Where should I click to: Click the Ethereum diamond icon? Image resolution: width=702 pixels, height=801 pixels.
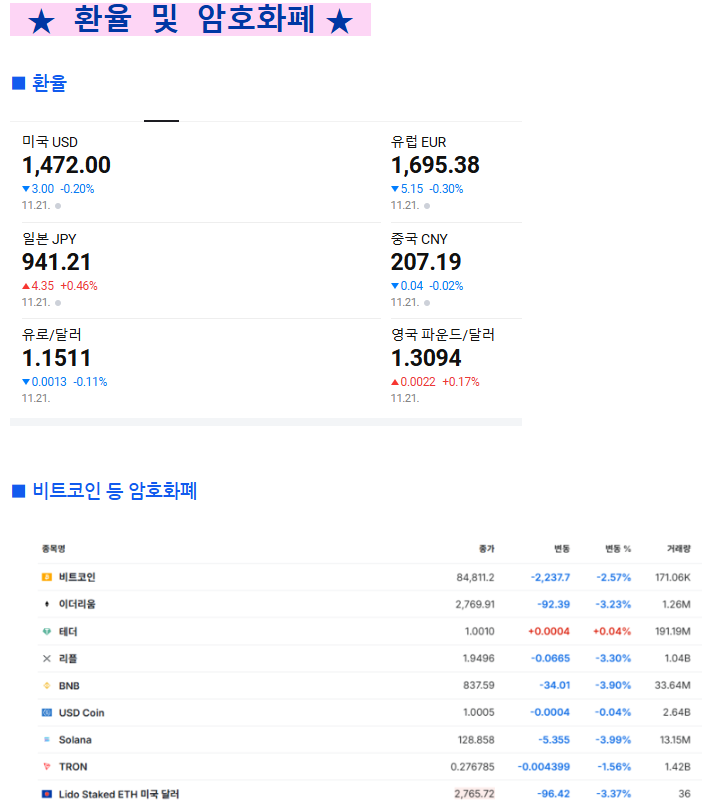46,604
